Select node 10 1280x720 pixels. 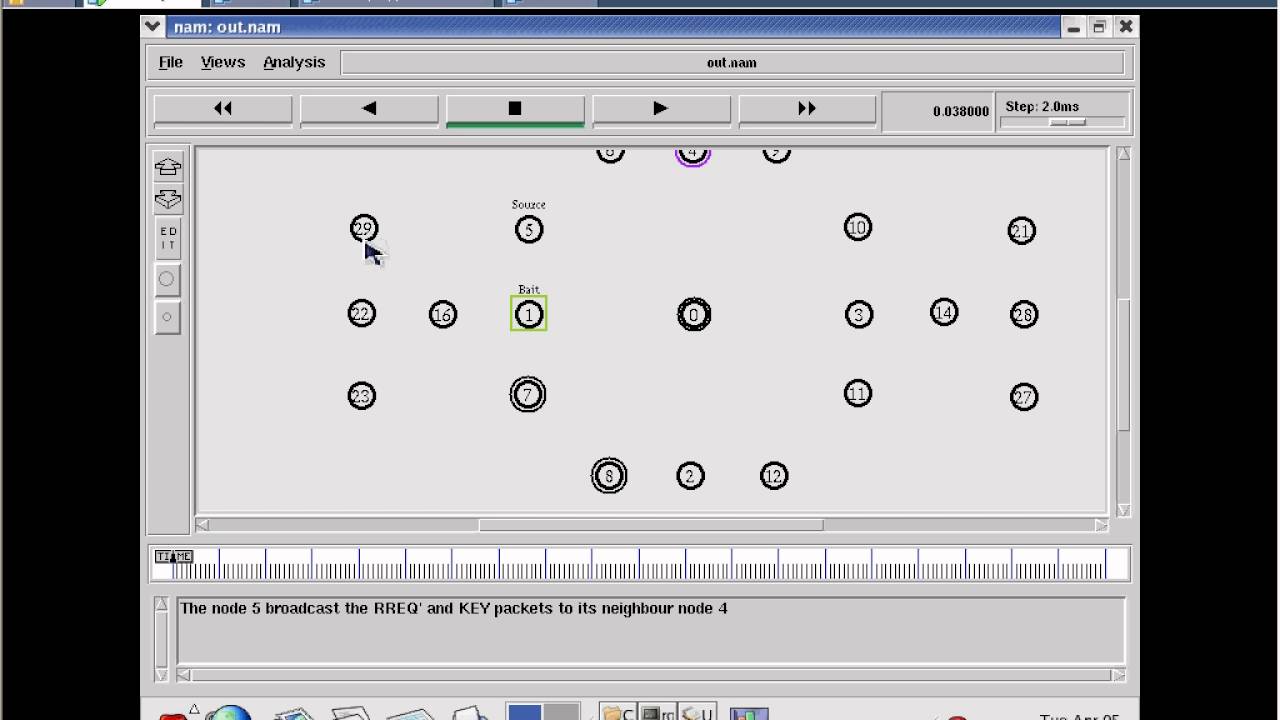[858, 228]
